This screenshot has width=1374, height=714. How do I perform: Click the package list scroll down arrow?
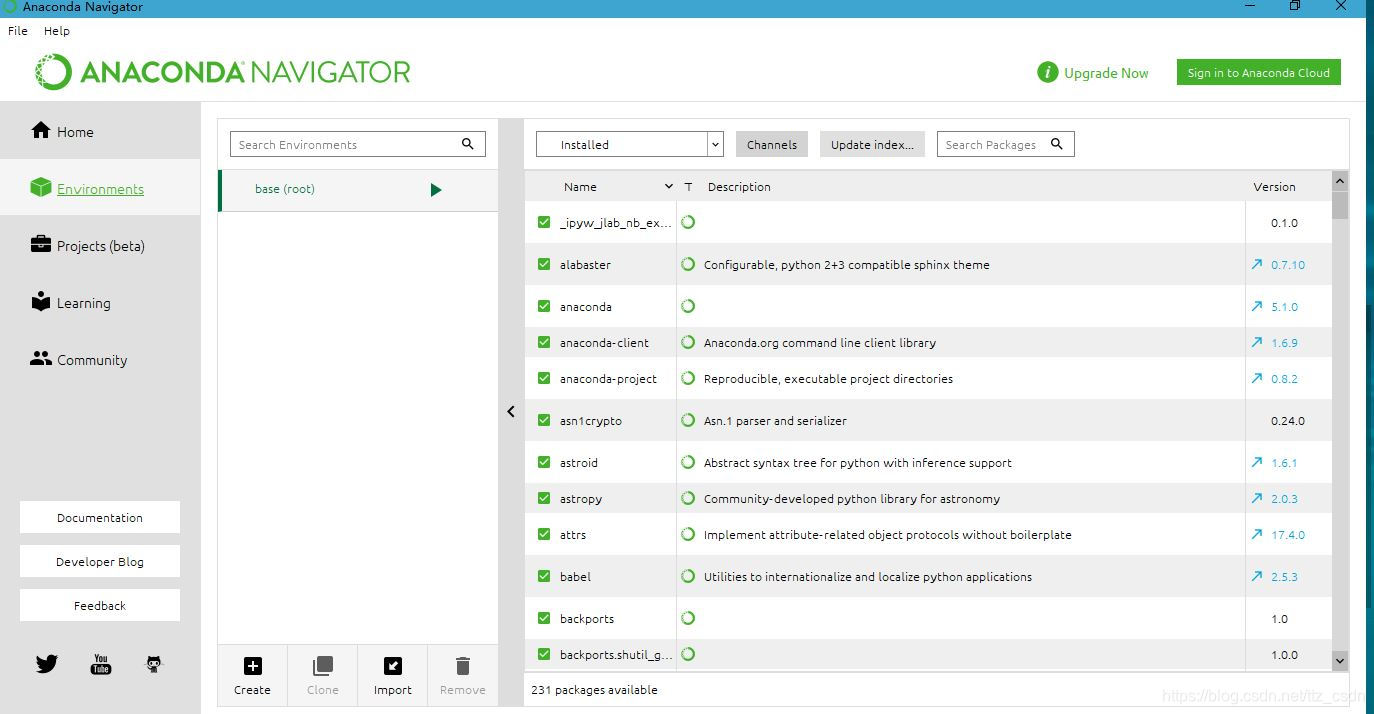click(x=1340, y=660)
